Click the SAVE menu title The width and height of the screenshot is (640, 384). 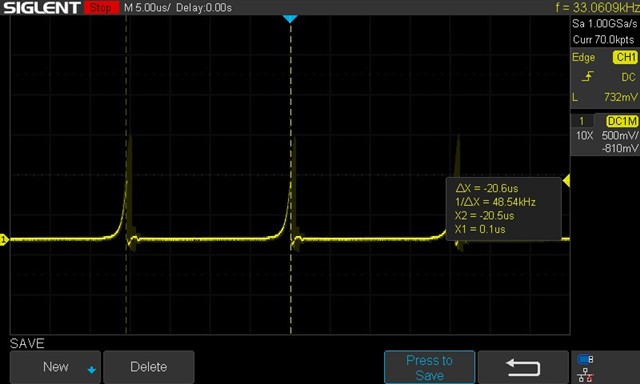click(x=27, y=344)
